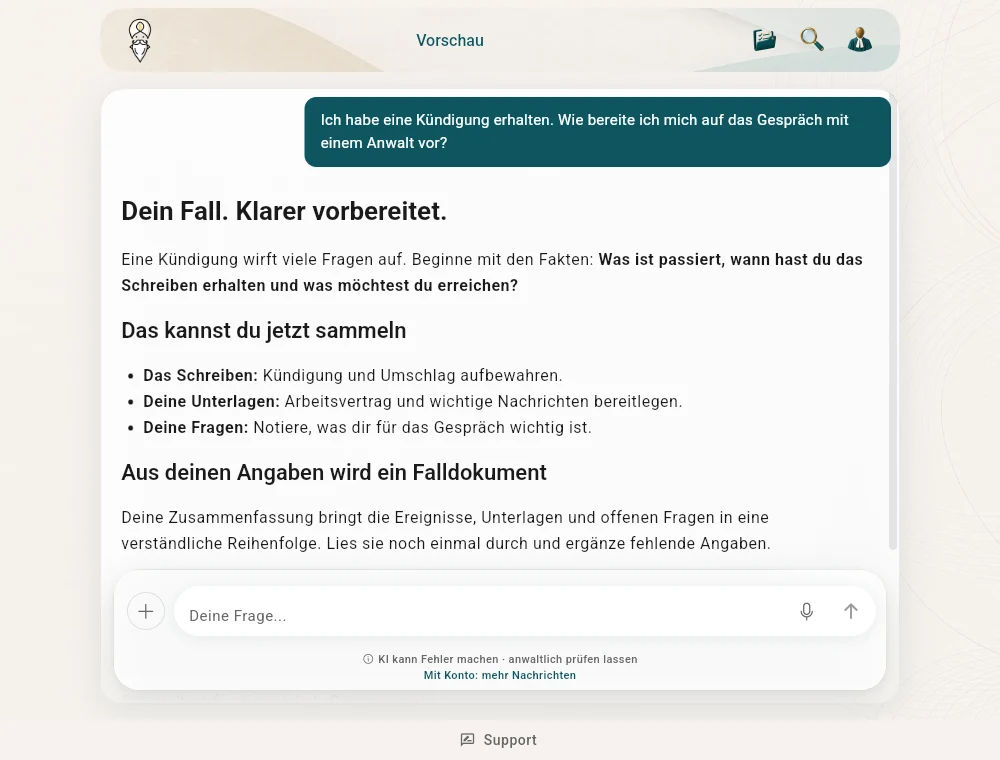This screenshot has width=1000, height=760.
Task: Click the bullet 'Deine Fragen:' line
Action: [x=367, y=427]
